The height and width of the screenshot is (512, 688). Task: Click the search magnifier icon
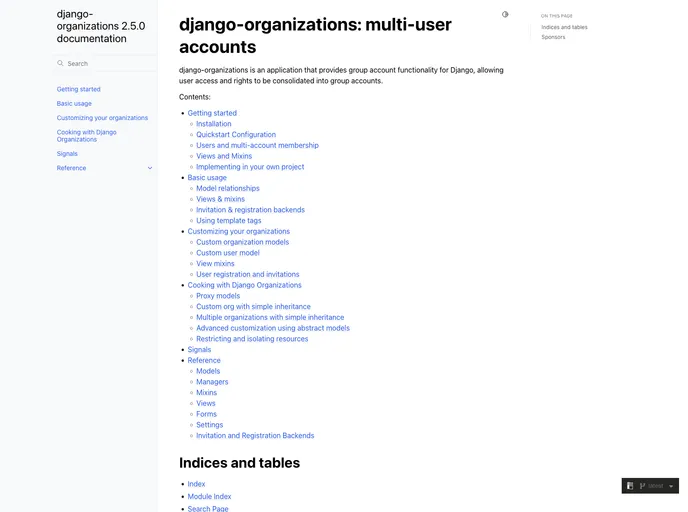[x=60, y=63]
